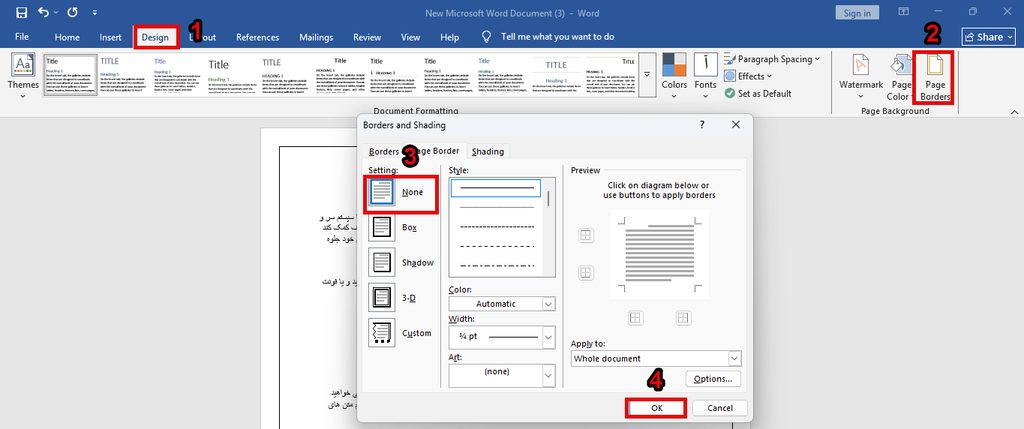1024x429 pixels.
Task: Click the Sign in button
Action: click(857, 13)
